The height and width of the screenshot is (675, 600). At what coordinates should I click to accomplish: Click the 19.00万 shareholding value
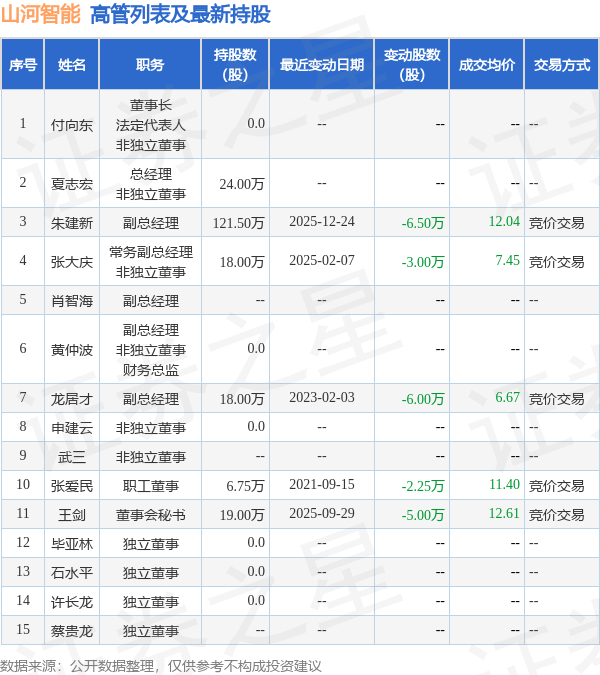pos(242,514)
